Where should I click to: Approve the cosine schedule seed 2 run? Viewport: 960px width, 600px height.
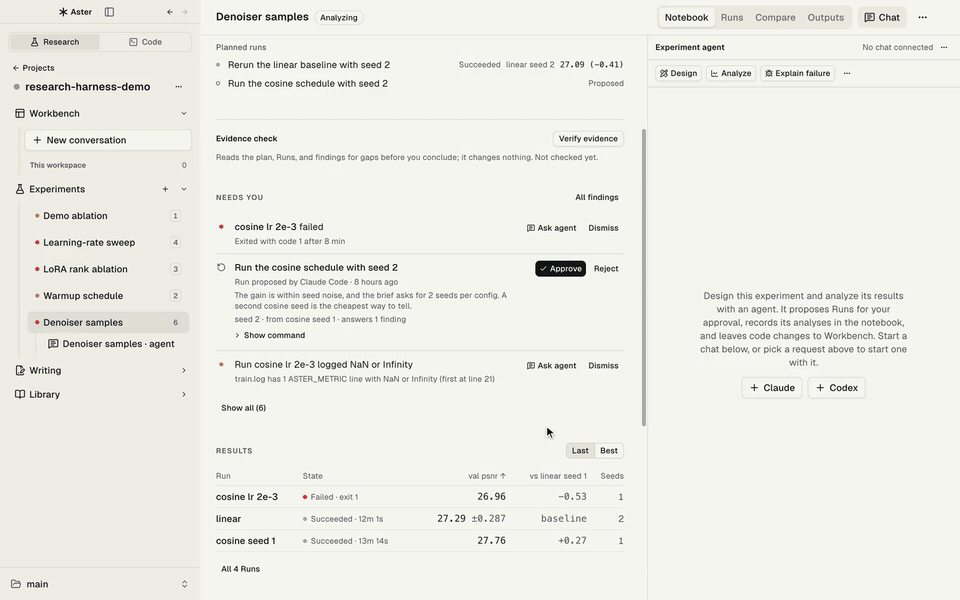click(x=560, y=269)
